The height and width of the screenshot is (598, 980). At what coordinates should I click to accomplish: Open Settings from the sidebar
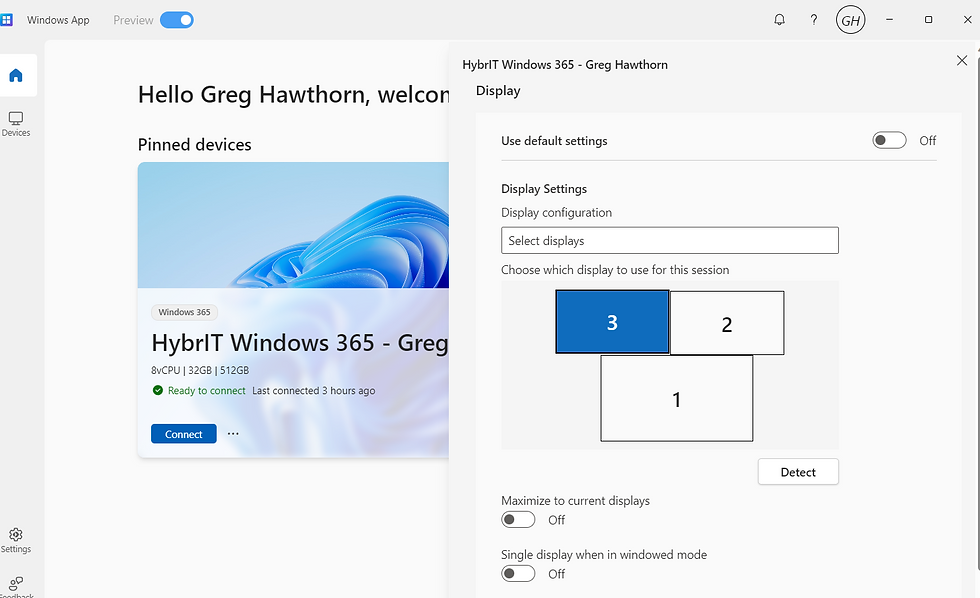tap(16, 541)
